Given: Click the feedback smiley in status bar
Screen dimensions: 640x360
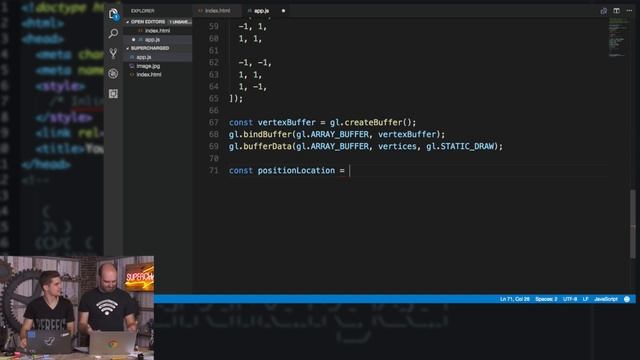Looking at the screenshot, I should 627,299.
